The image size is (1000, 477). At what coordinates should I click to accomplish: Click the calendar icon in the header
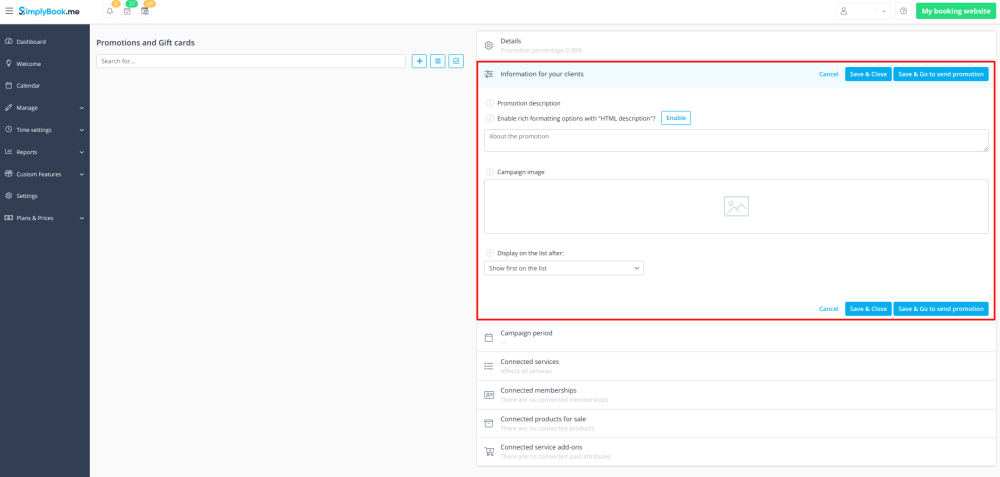145,11
